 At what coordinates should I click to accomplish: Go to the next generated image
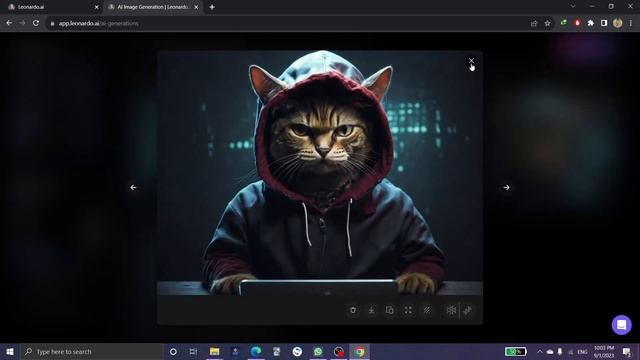click(506, 187)
